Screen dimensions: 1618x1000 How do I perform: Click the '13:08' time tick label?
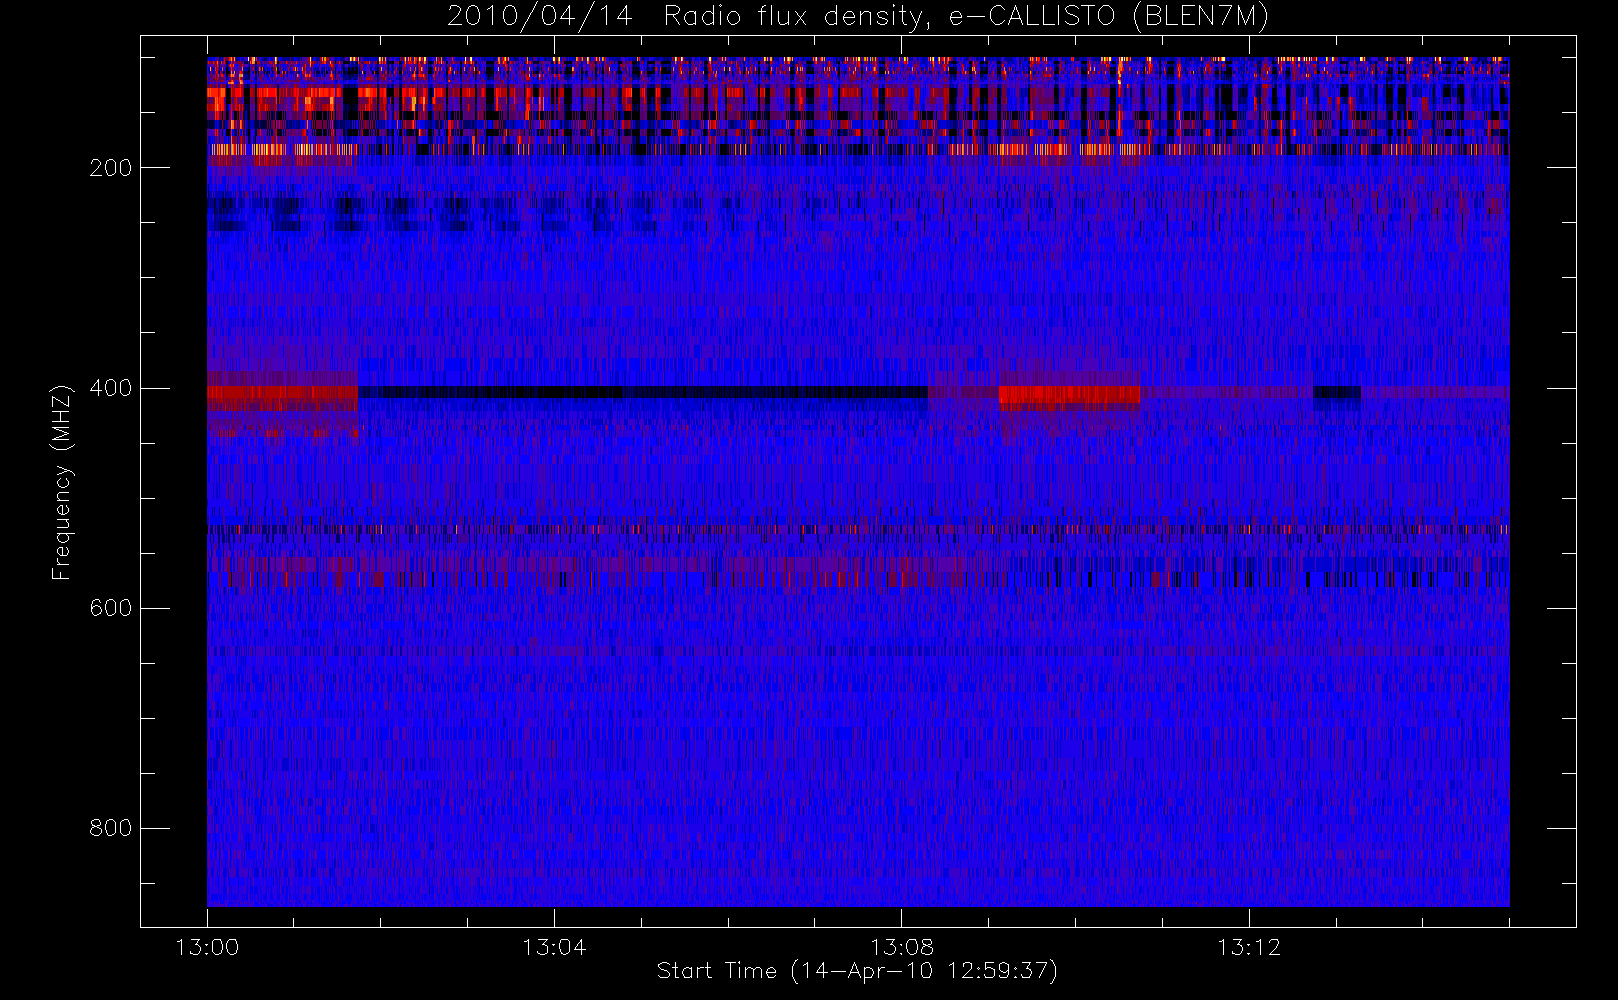(901, 947)
